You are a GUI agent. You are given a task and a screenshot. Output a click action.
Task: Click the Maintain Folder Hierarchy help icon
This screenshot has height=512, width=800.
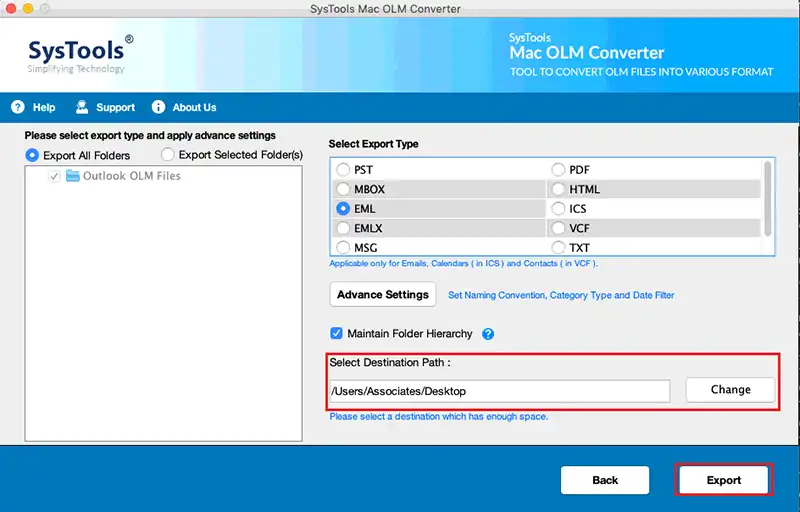pos(488,334)
